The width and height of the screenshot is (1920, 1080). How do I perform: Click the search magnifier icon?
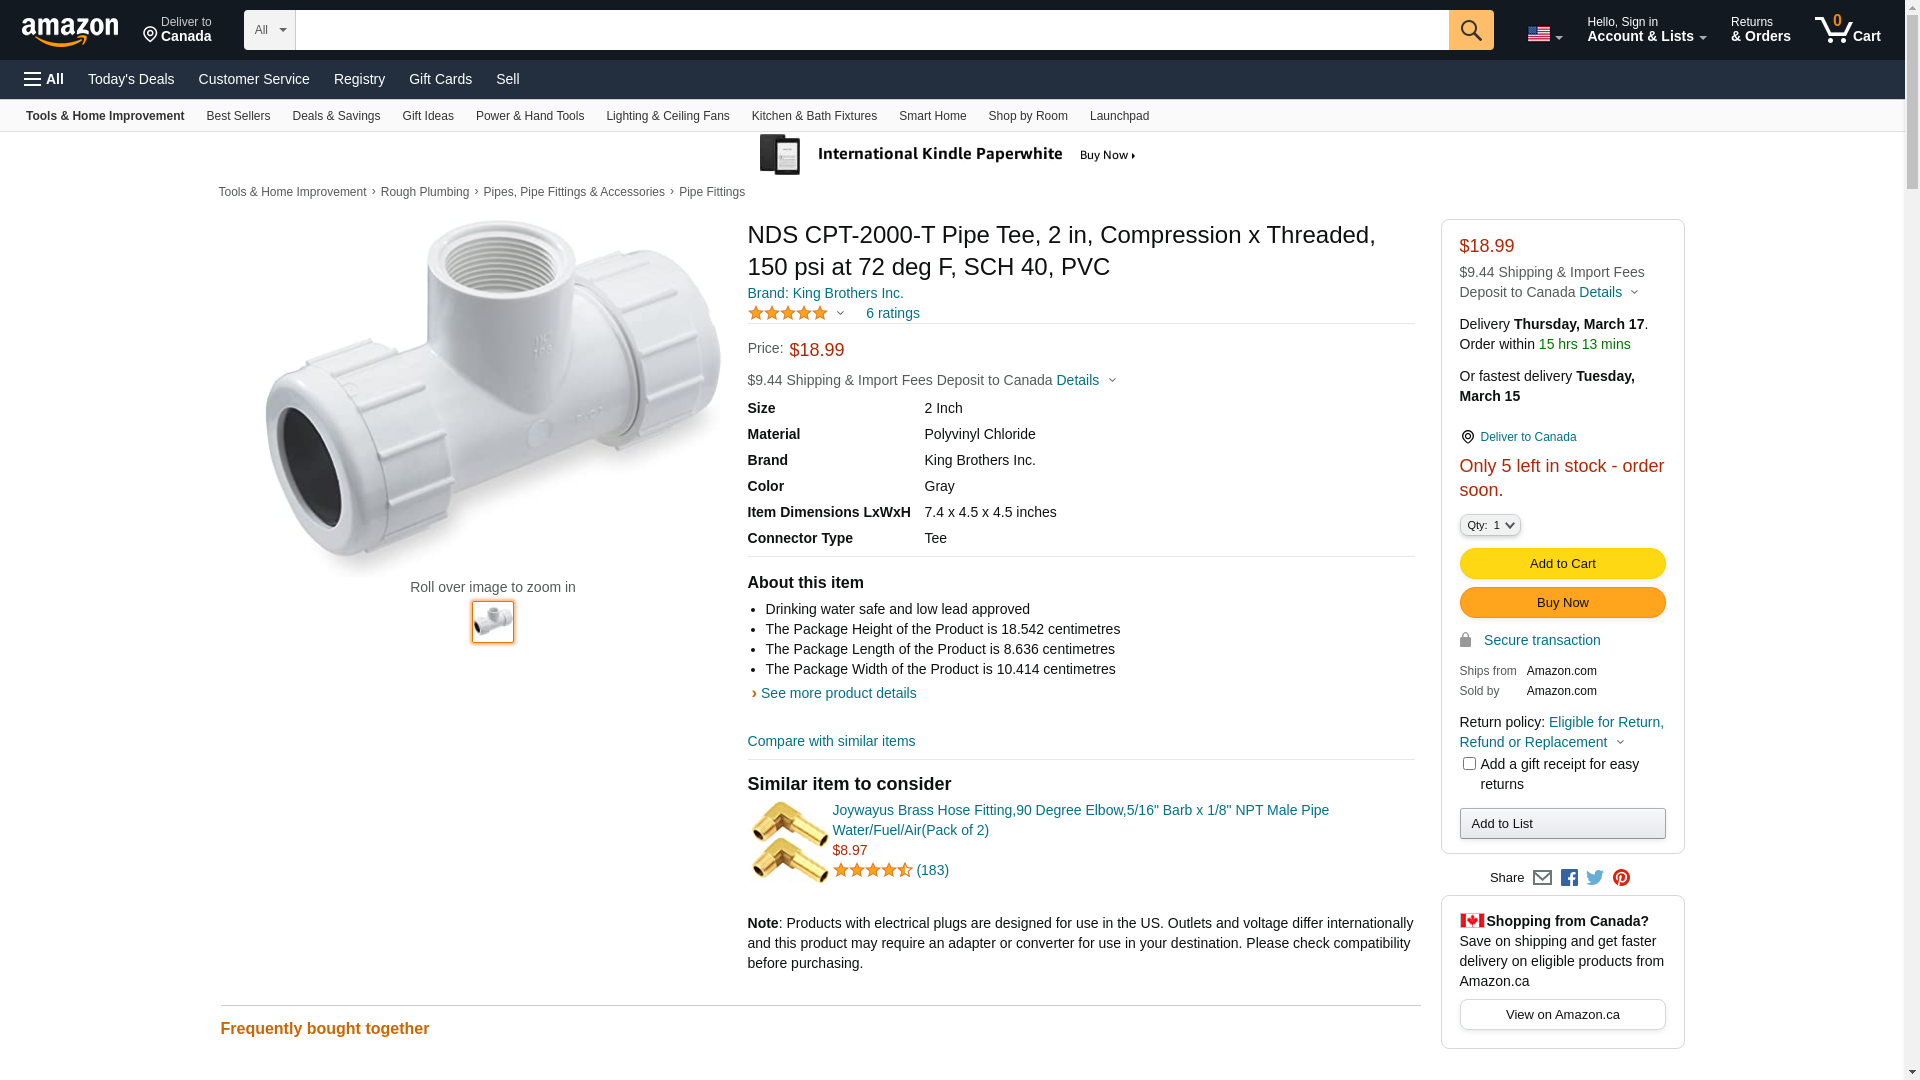(1470, 30)
